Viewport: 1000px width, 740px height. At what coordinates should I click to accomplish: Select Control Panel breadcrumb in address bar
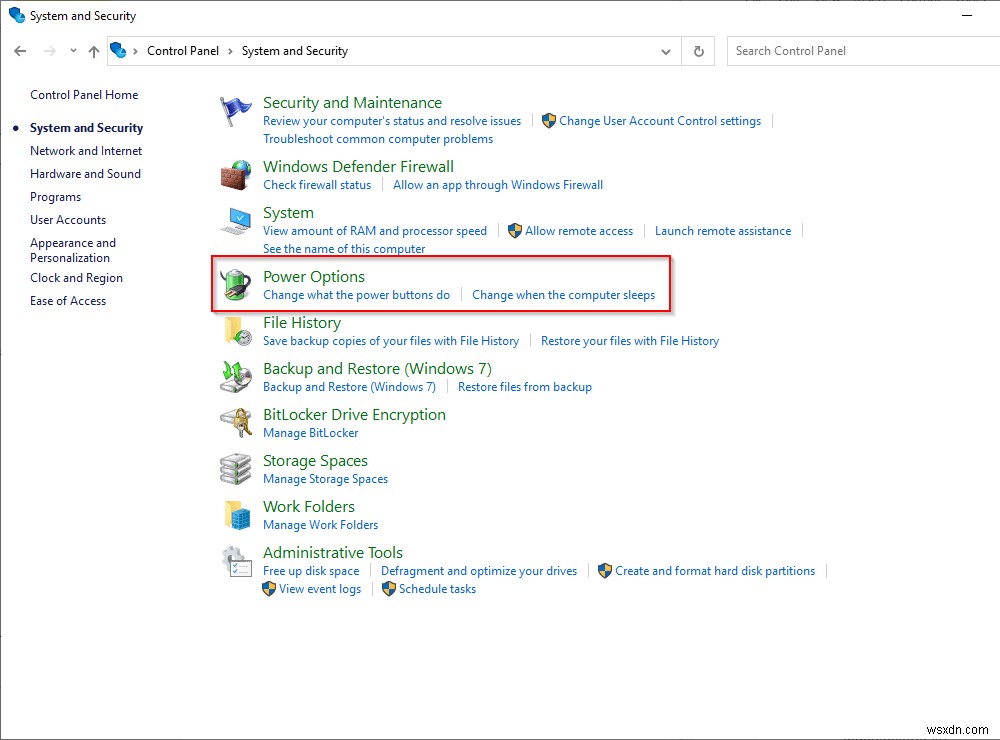tap(182, 51)
